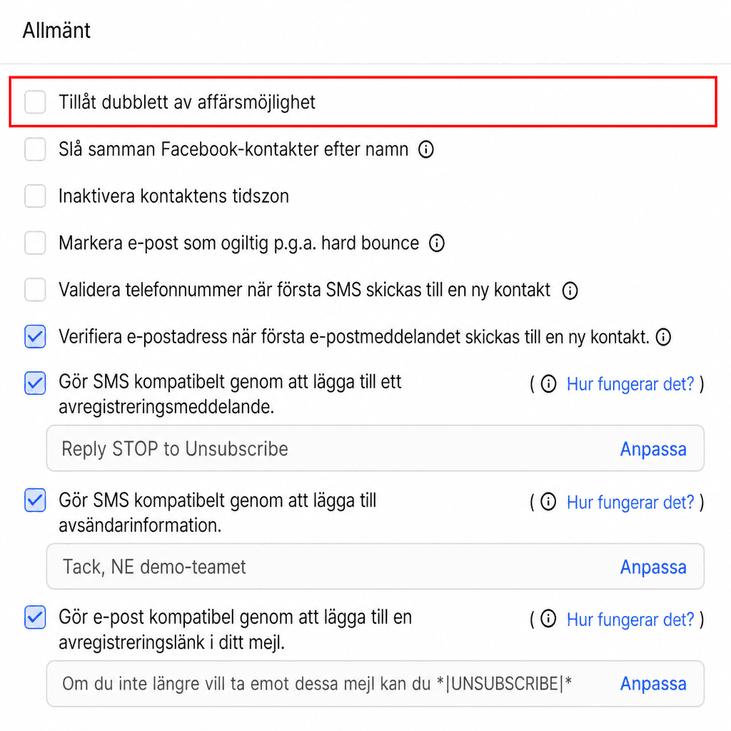Show info tooltip for hard bounce option
This screenshot has height=731, width=731.
tap(436, 243)
